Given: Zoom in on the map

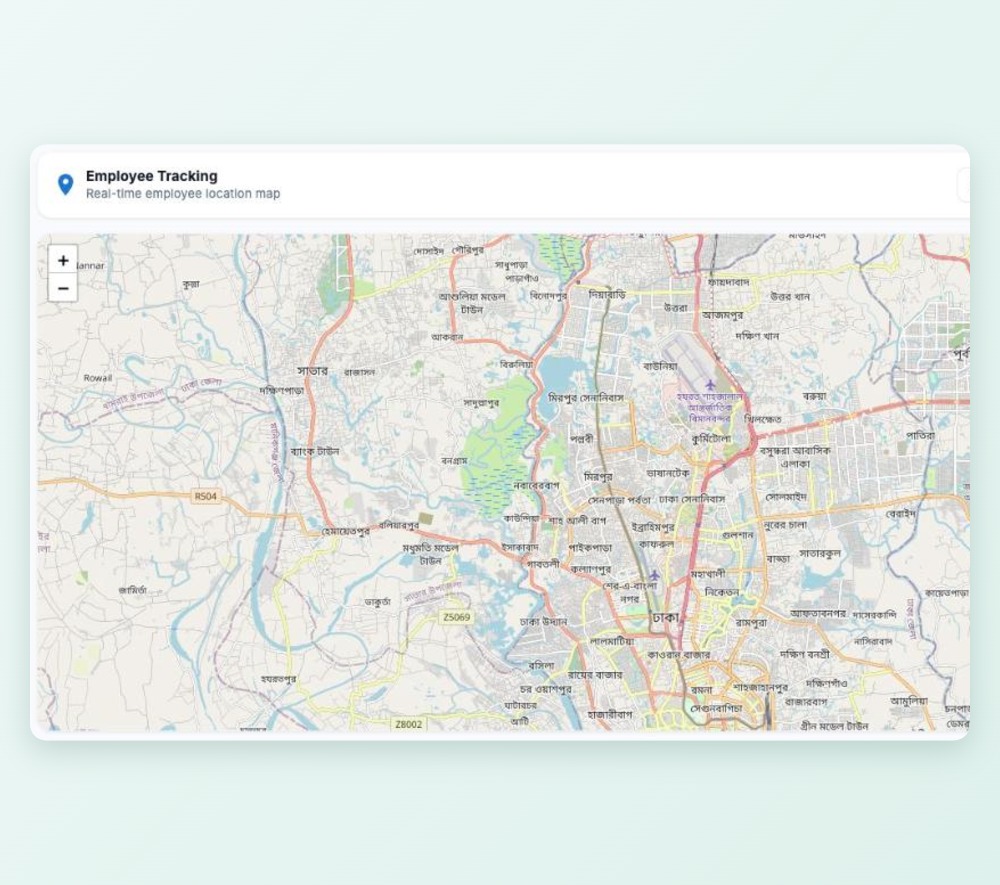Looking at the screenshot, I should coord(62,260).
